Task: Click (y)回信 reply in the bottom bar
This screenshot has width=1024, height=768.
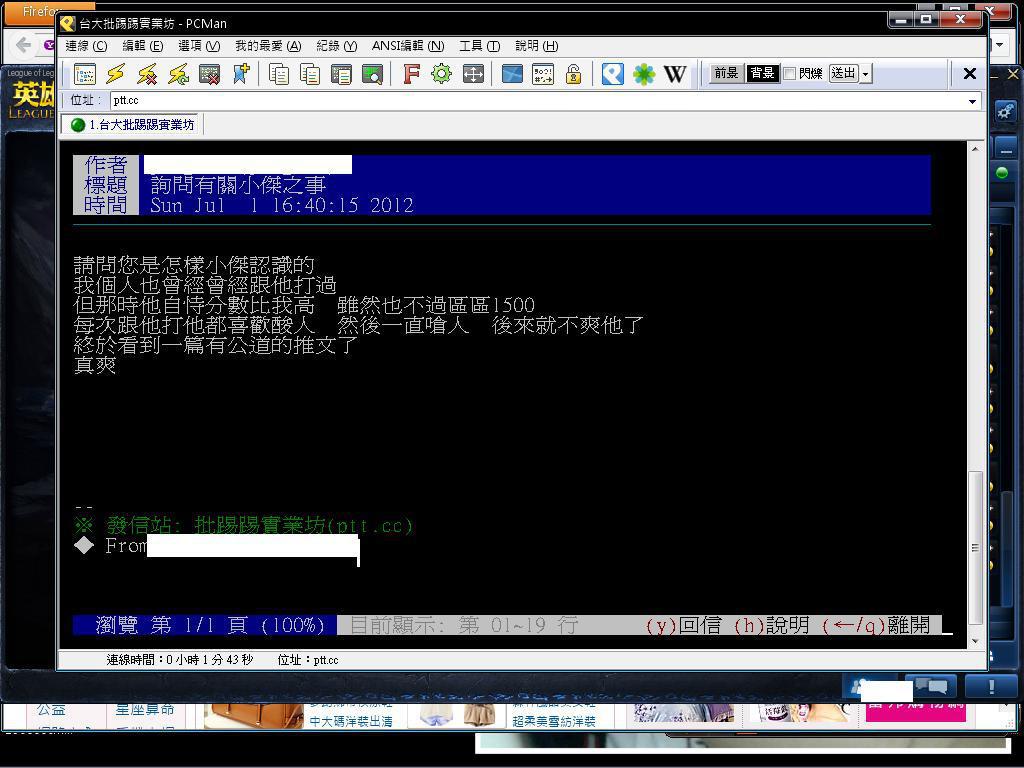Action: coord(684,625)
